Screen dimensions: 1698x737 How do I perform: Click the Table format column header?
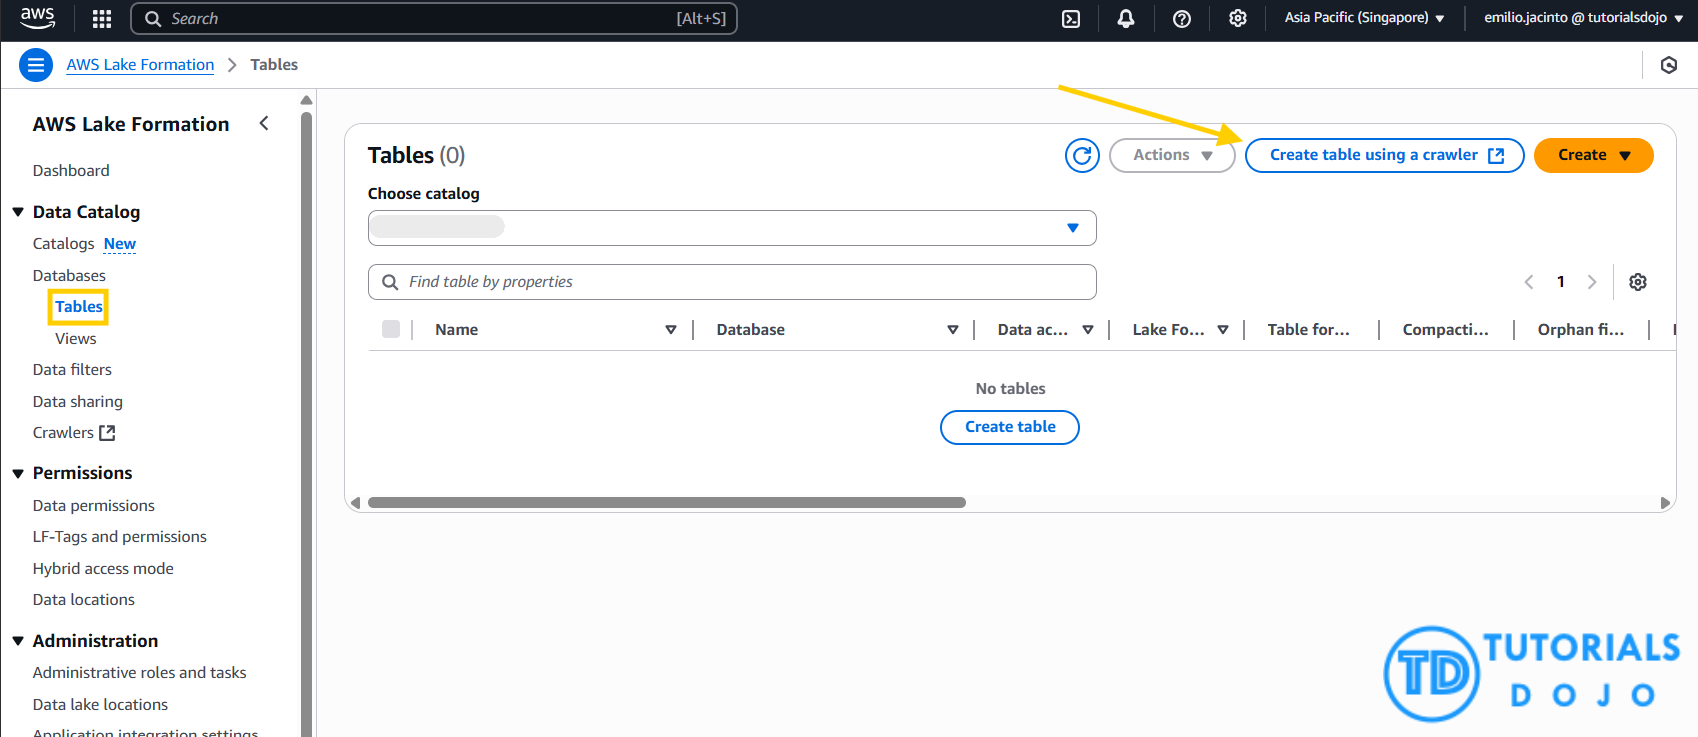1308,330
